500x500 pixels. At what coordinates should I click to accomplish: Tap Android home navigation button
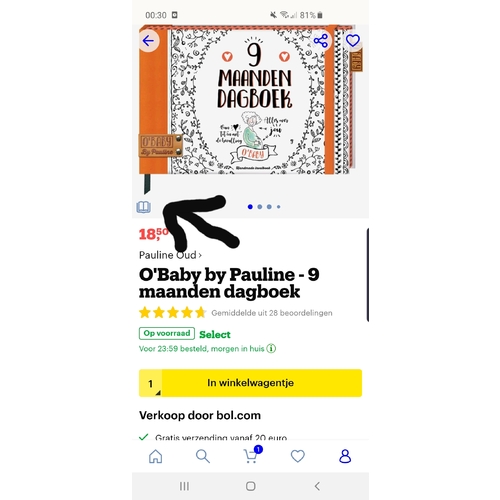(x=251, y=486)
